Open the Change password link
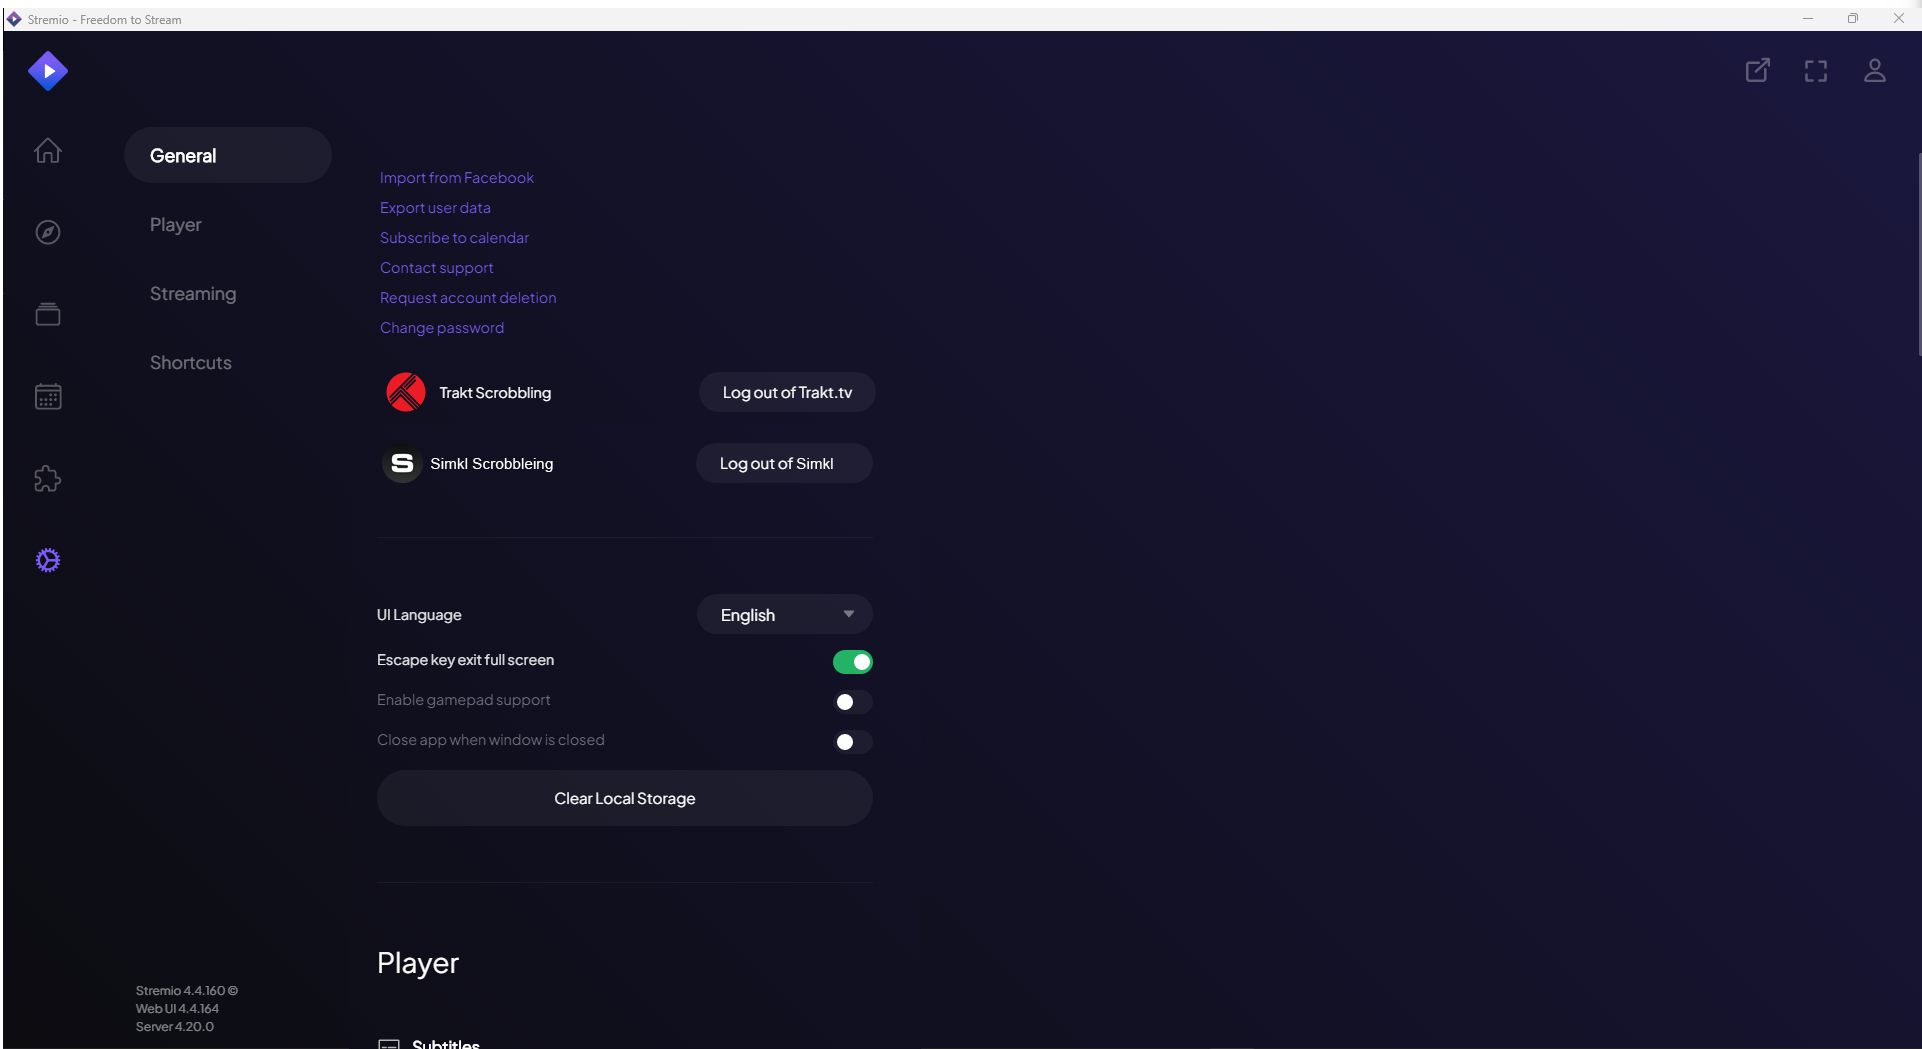This screenshot has height=1049, width=1922. [441, 327]
